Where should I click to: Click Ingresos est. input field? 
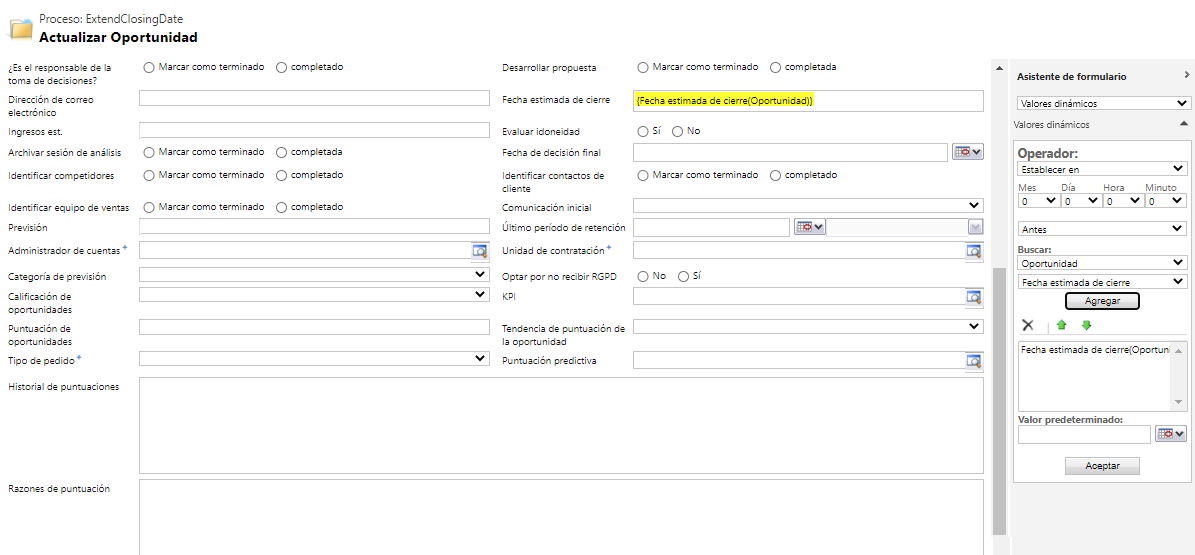coord(315,130)
